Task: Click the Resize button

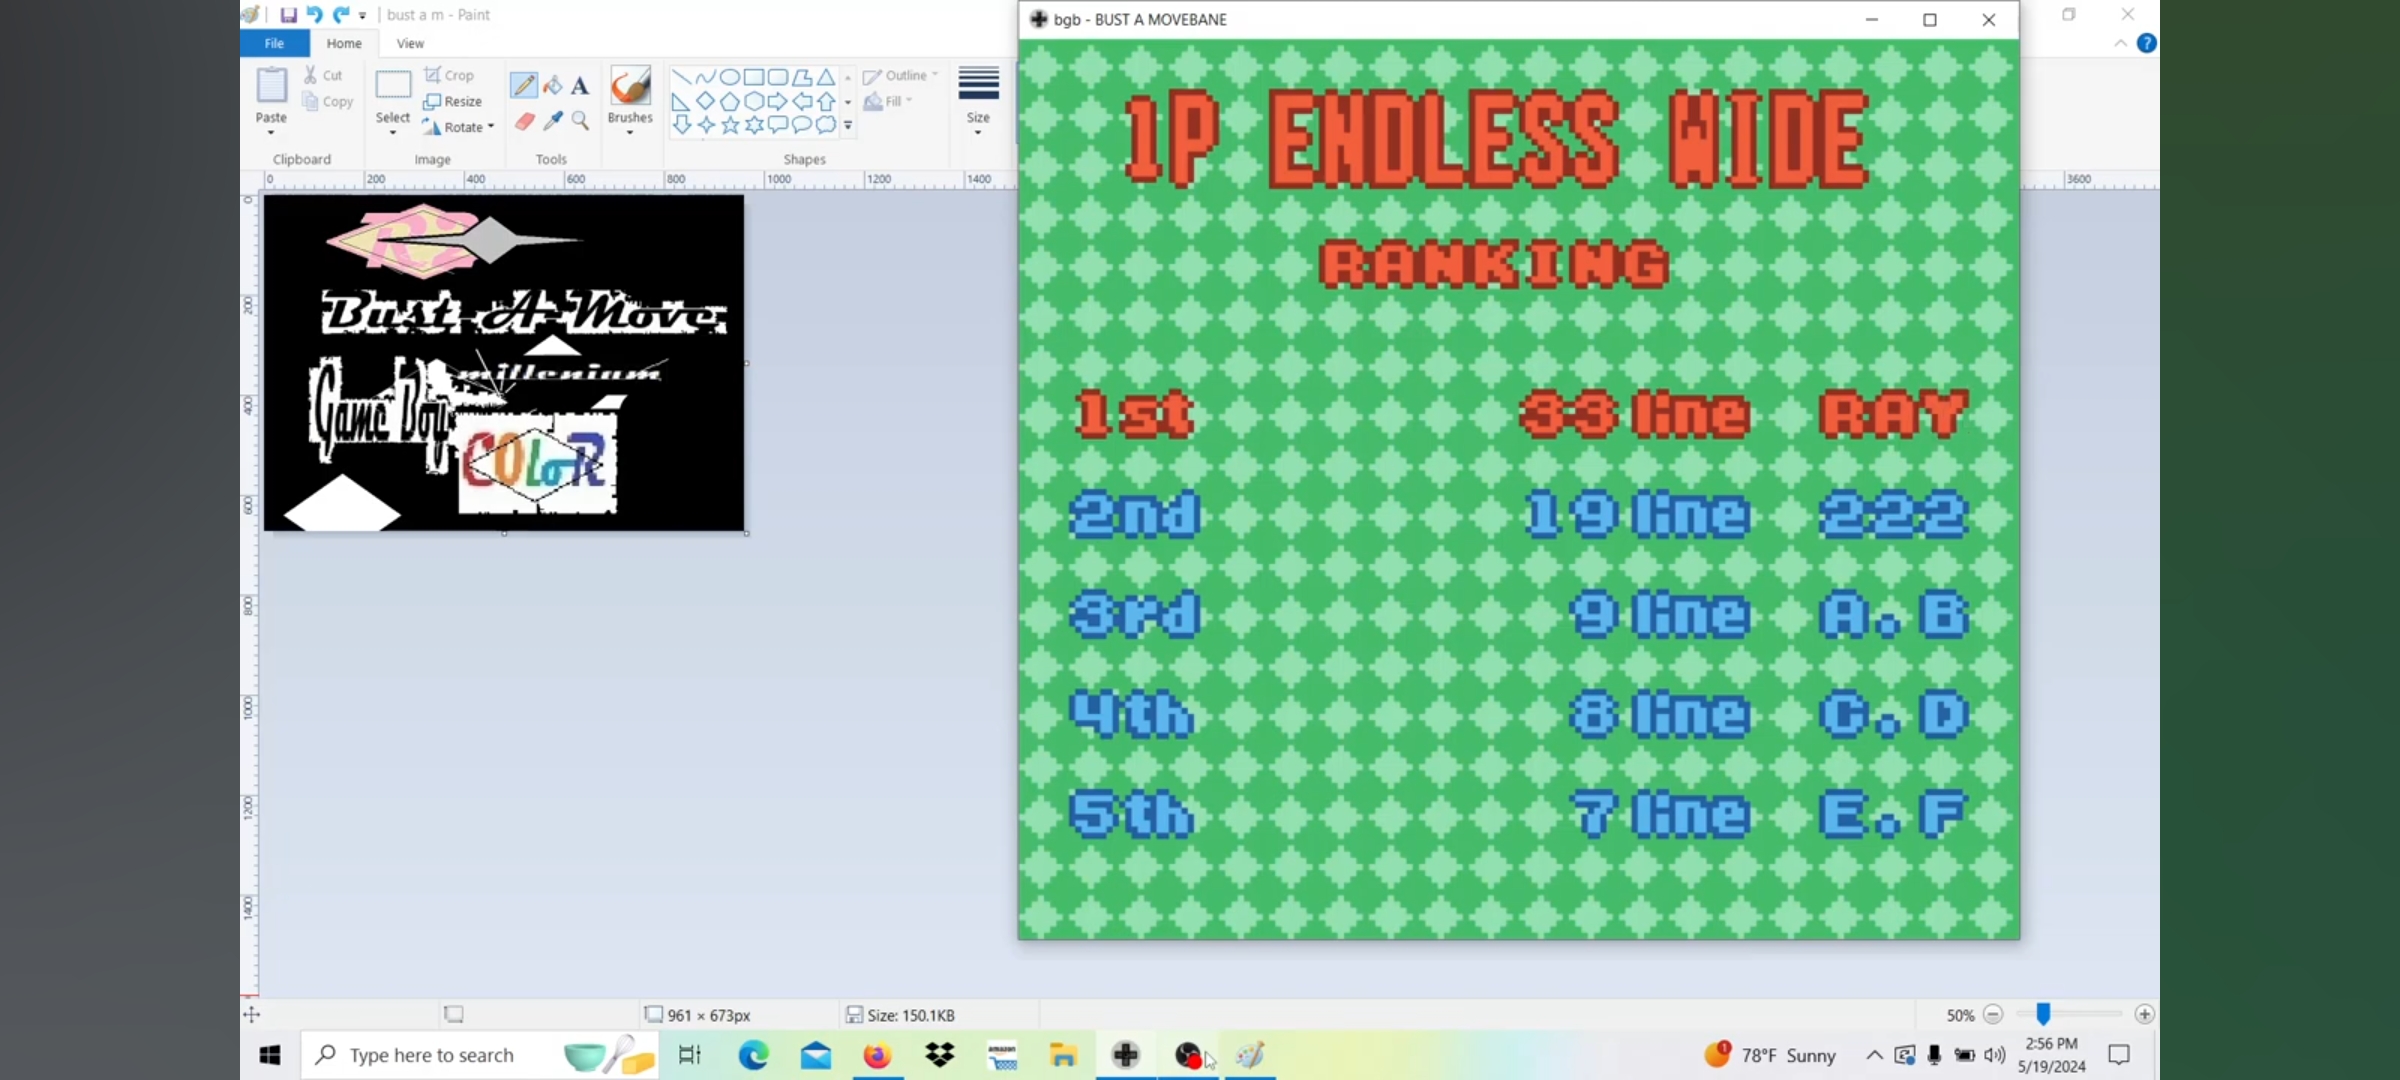Action: pyautogui.click(x=453, y=101)
